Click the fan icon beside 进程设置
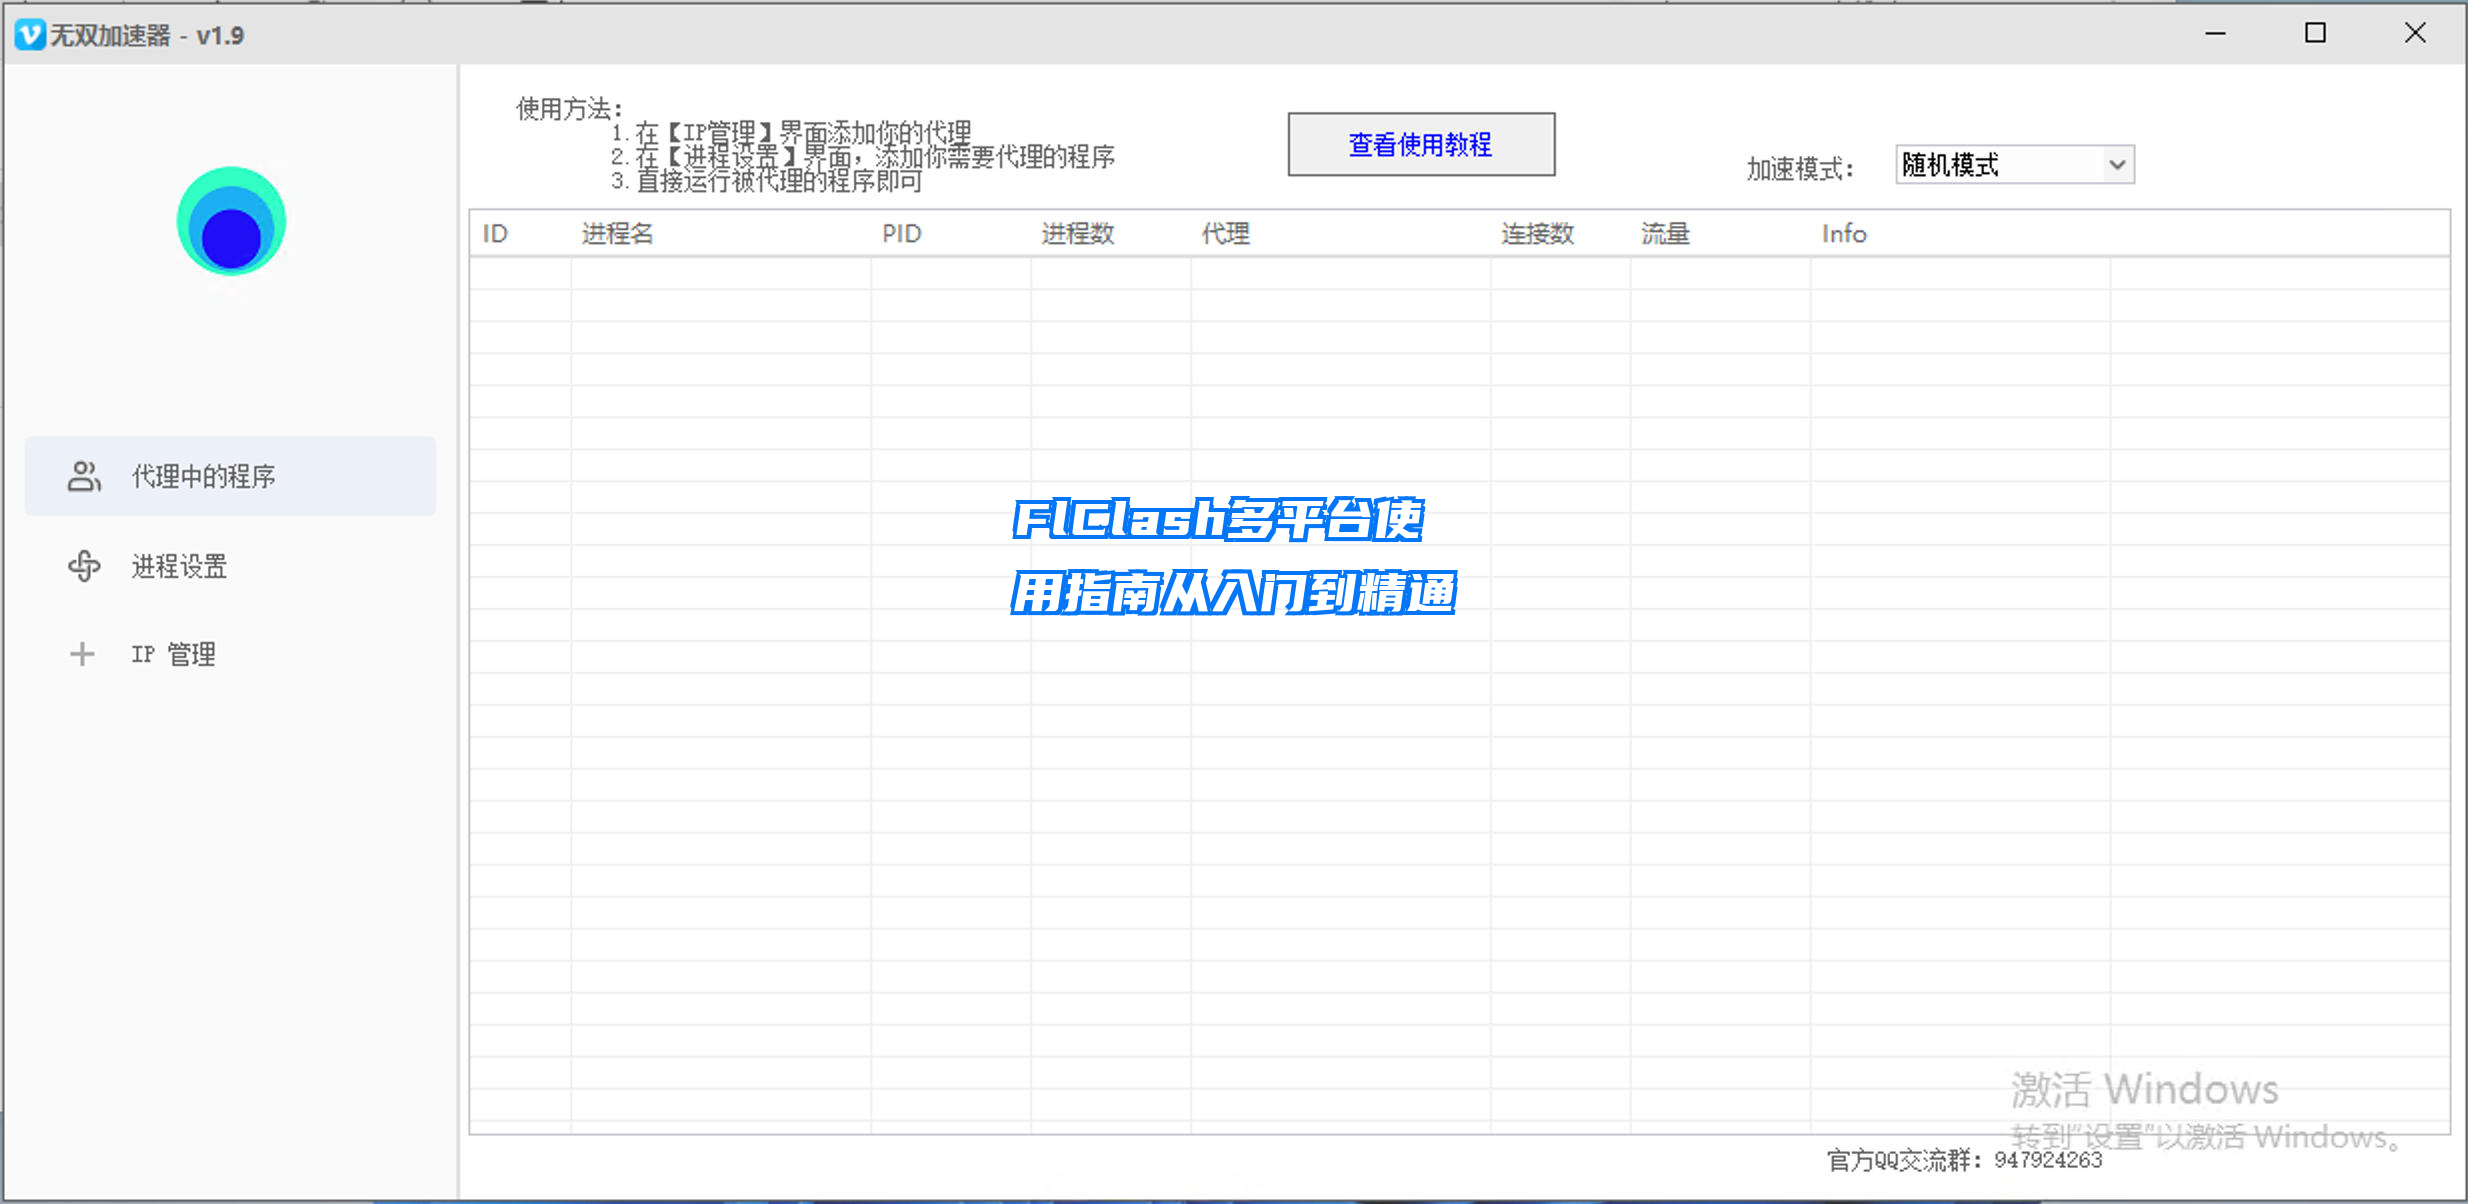The height and width of the screenshot is (1204, 2468). point(84,566)
